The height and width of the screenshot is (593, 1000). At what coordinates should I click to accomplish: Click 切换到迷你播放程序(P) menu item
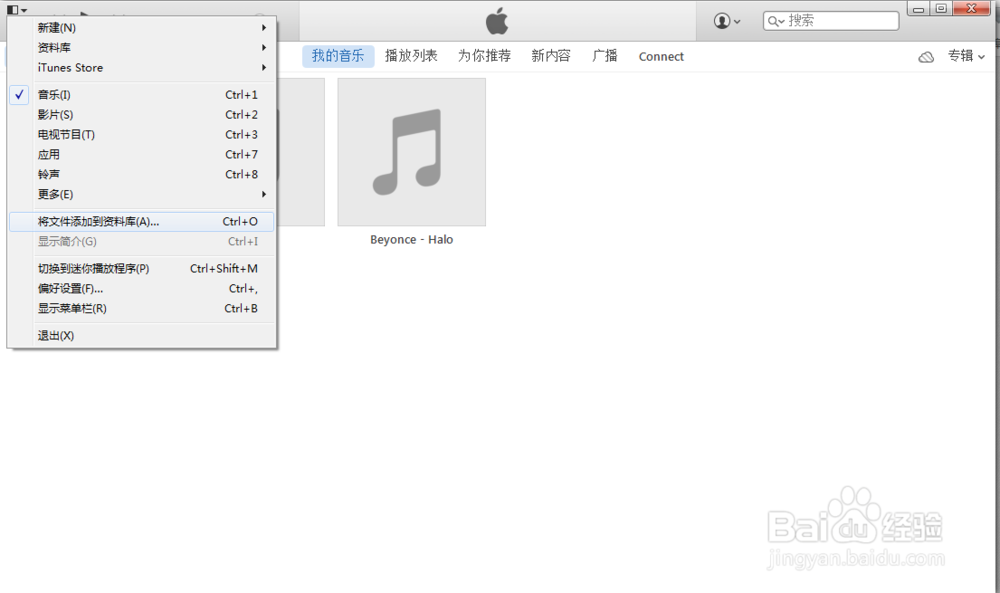pos(142,268)
